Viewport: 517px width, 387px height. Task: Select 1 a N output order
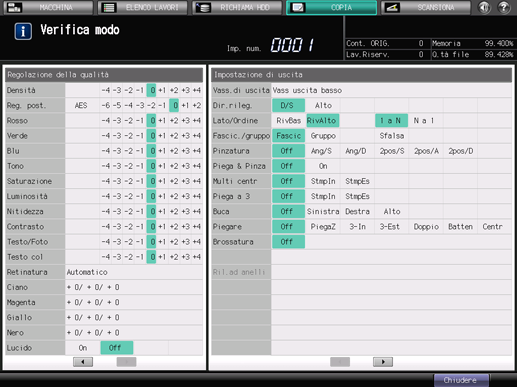point(391,121)
